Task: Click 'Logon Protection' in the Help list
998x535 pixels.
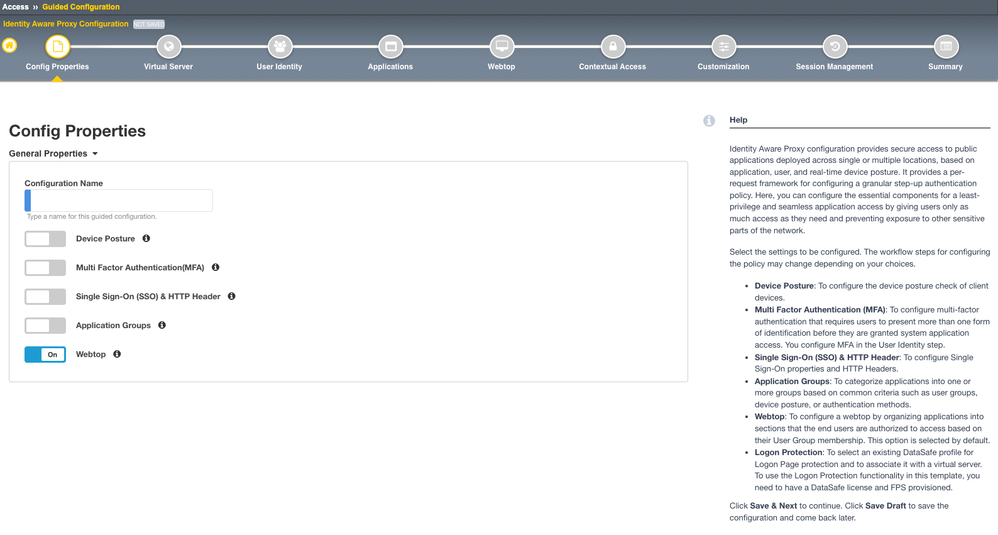Action: coord(789,452)
